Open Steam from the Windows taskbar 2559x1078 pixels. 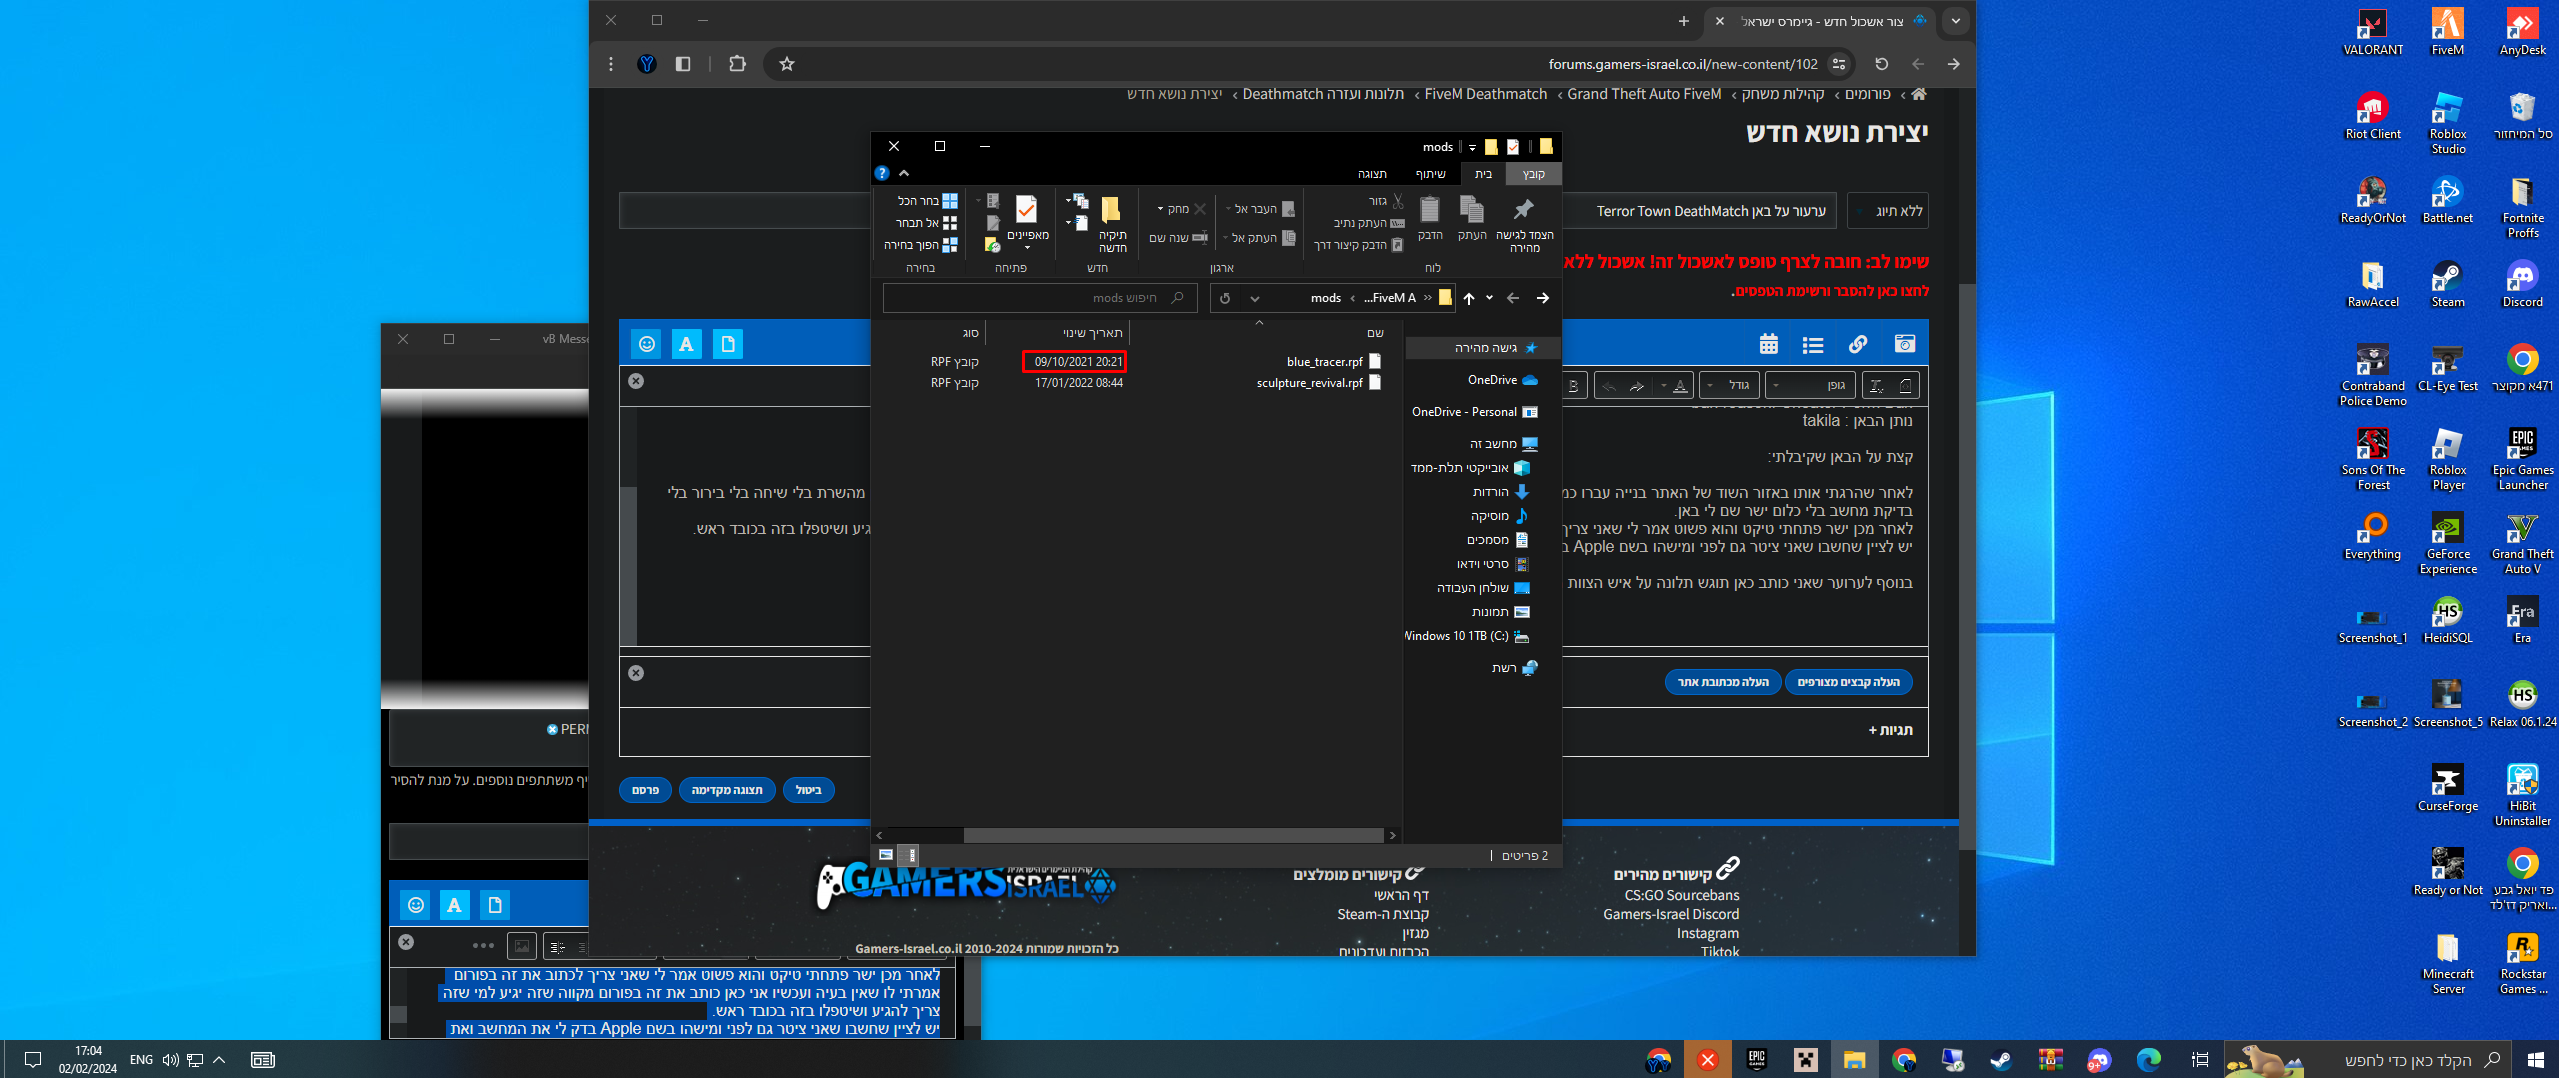[x=2001, y=1060]
